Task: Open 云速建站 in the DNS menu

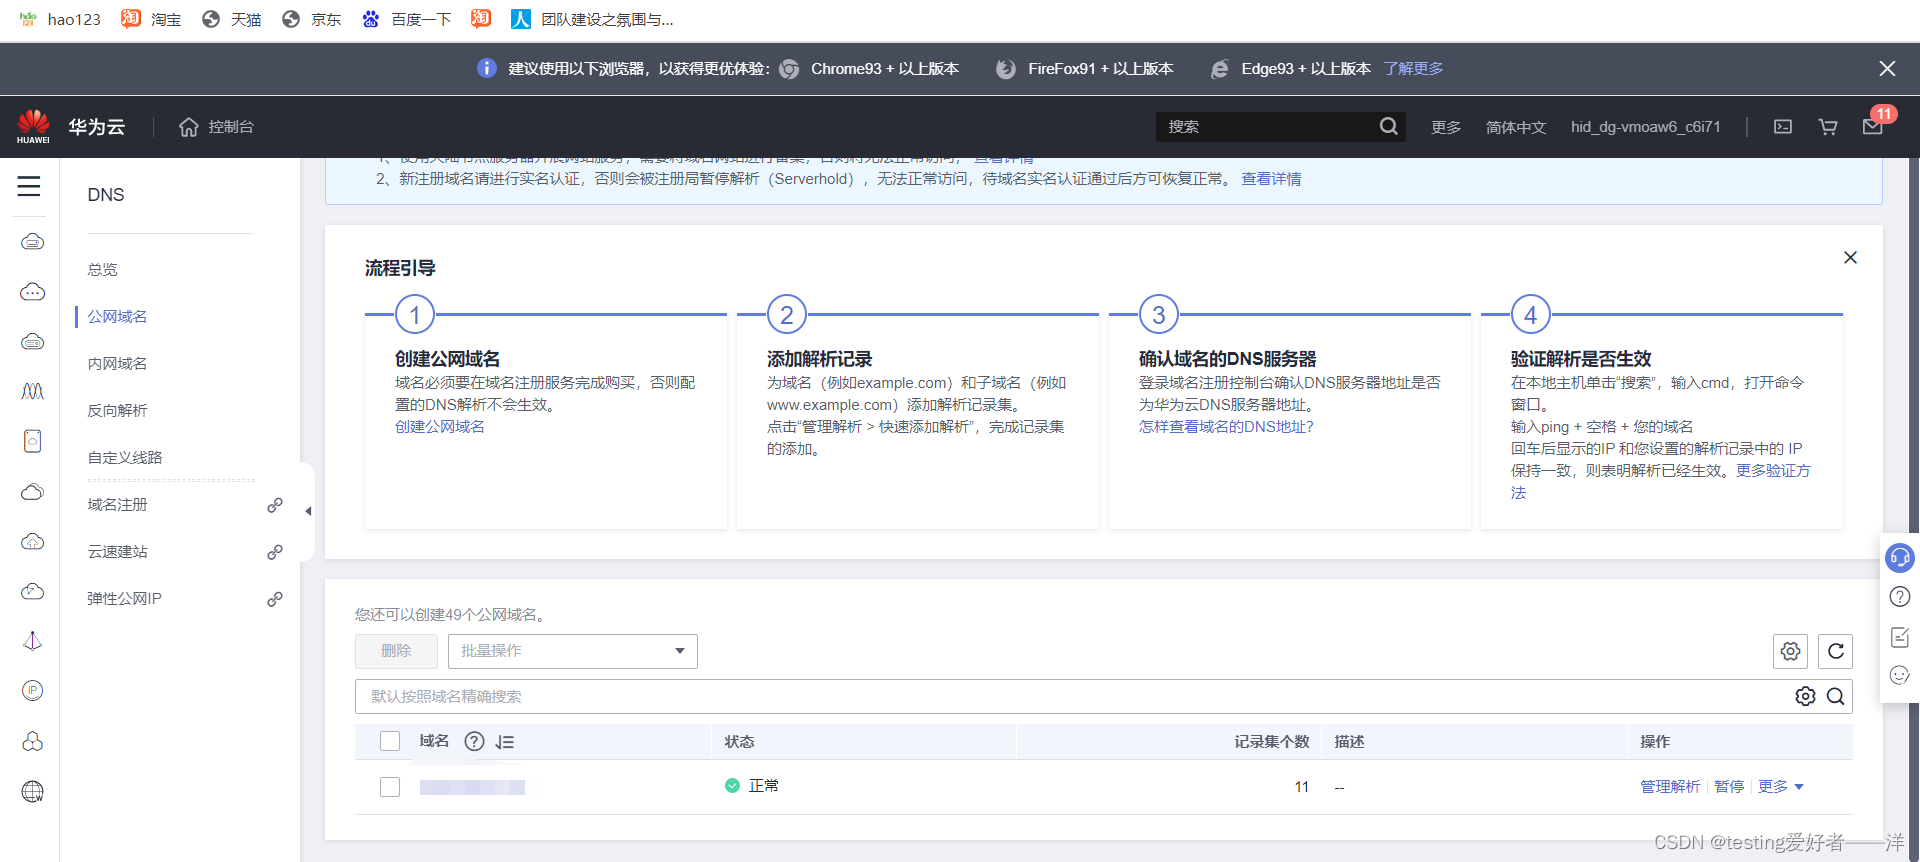Action: click(117, 551)
